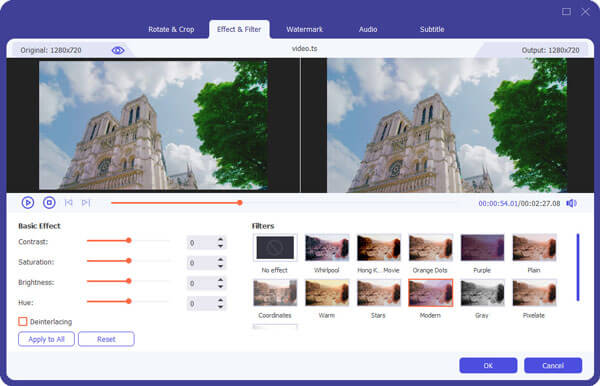
Task: Select the No effect filter
Action: tap(275, 248)
